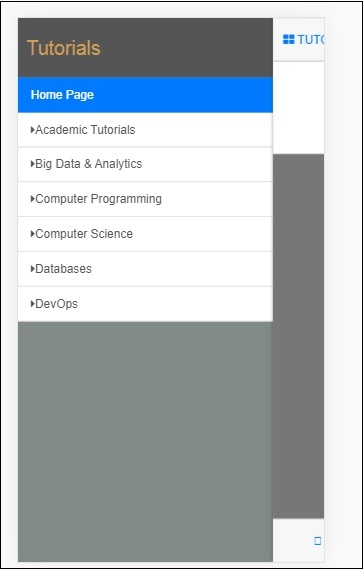363x570 pixels.
Task: Open Academic Tutorials menu entry
Action: point(85,130)
